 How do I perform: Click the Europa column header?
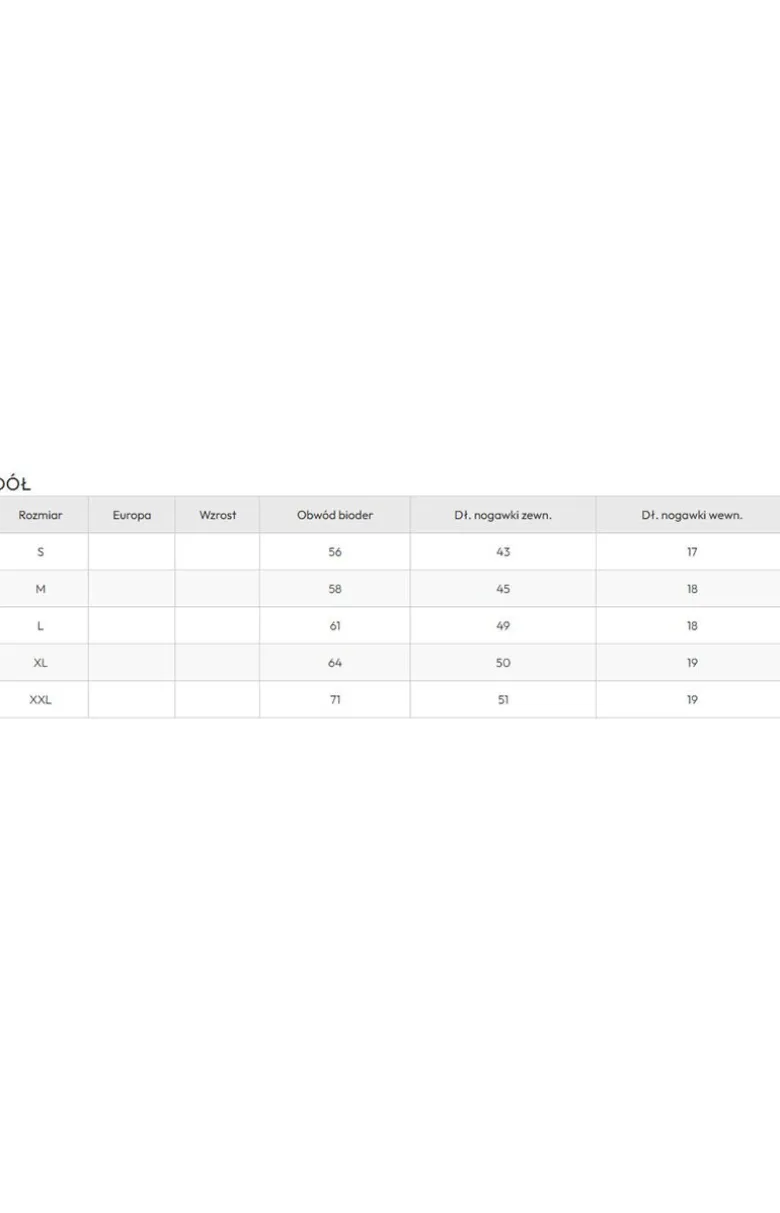[x=132, y=515]
